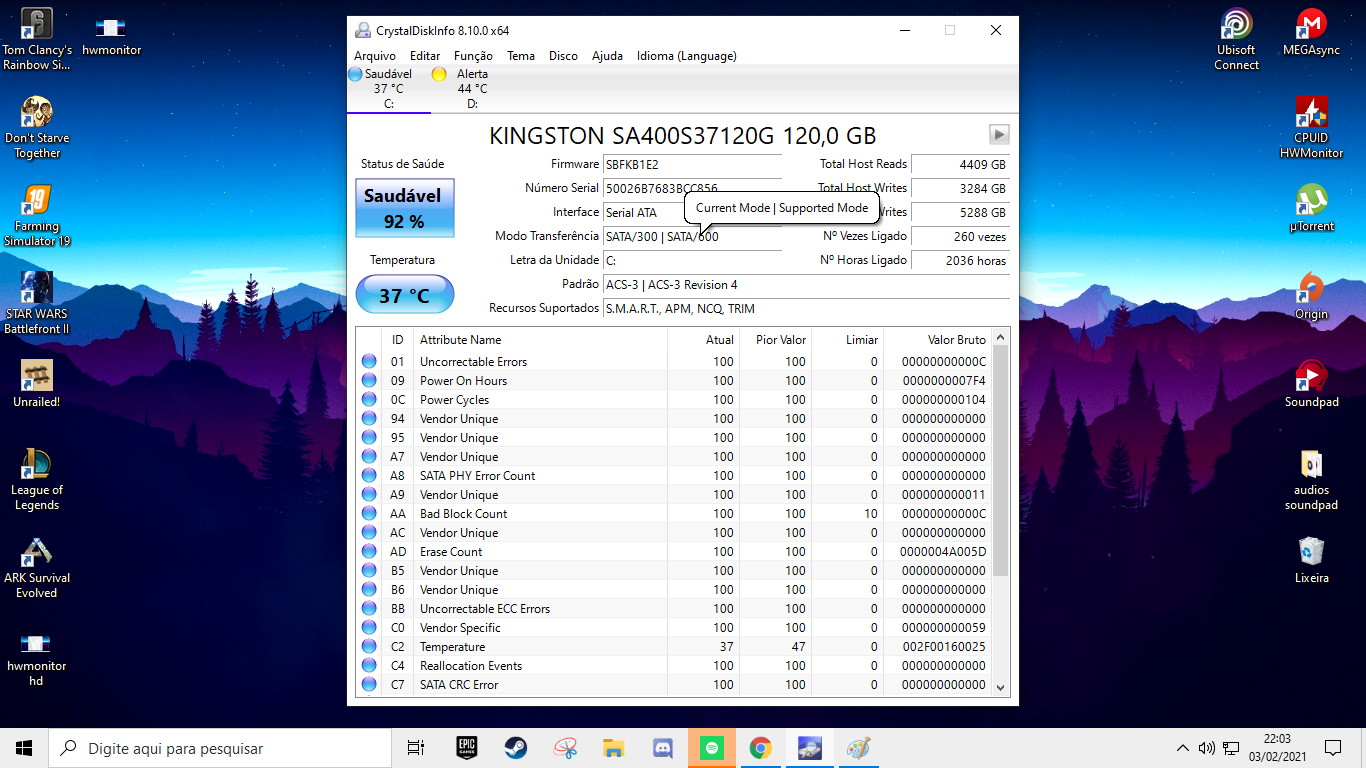Select the D: Alerta drive tab
The height and width of the screenshot is (768, 1366).
coord(472,89)
